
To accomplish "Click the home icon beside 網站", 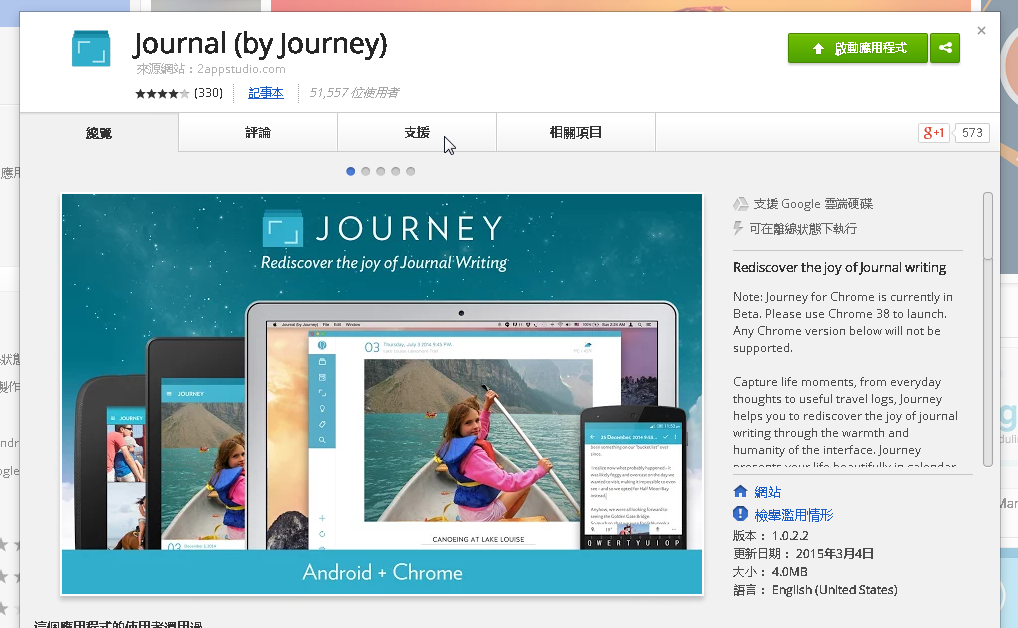I will click(x=740, y=491).
